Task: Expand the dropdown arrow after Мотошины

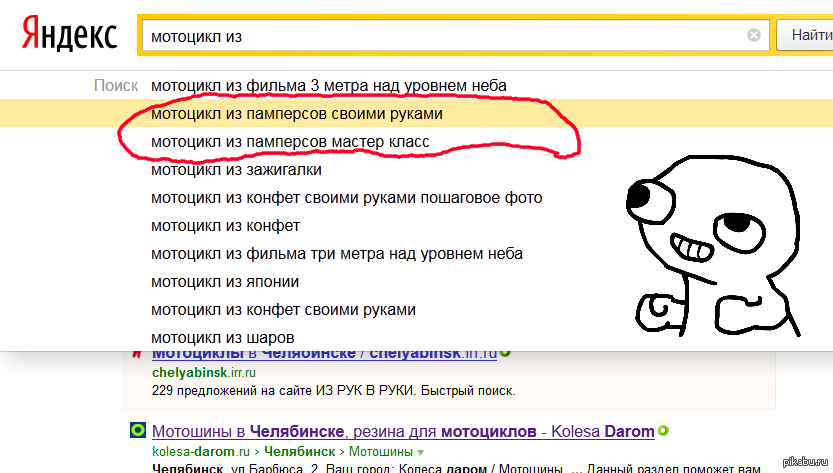Action: pos(421,453)
